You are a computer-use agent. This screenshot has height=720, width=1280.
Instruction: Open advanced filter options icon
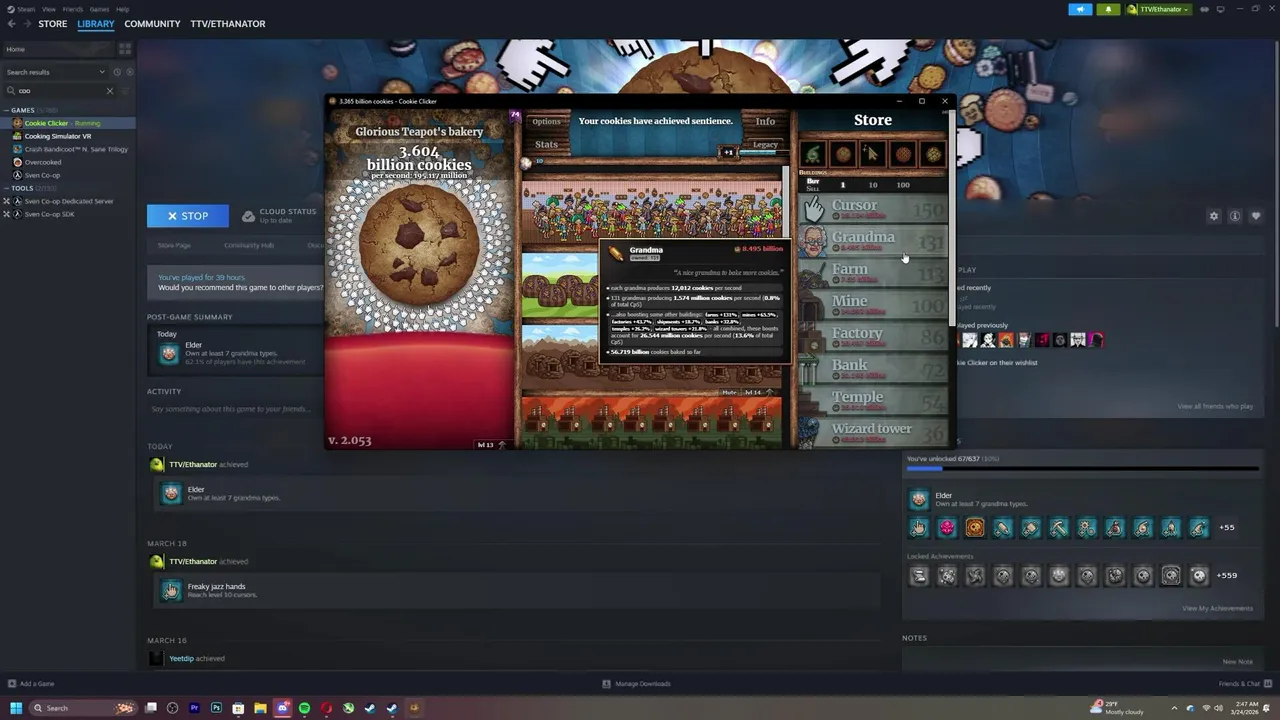point(126,91)
